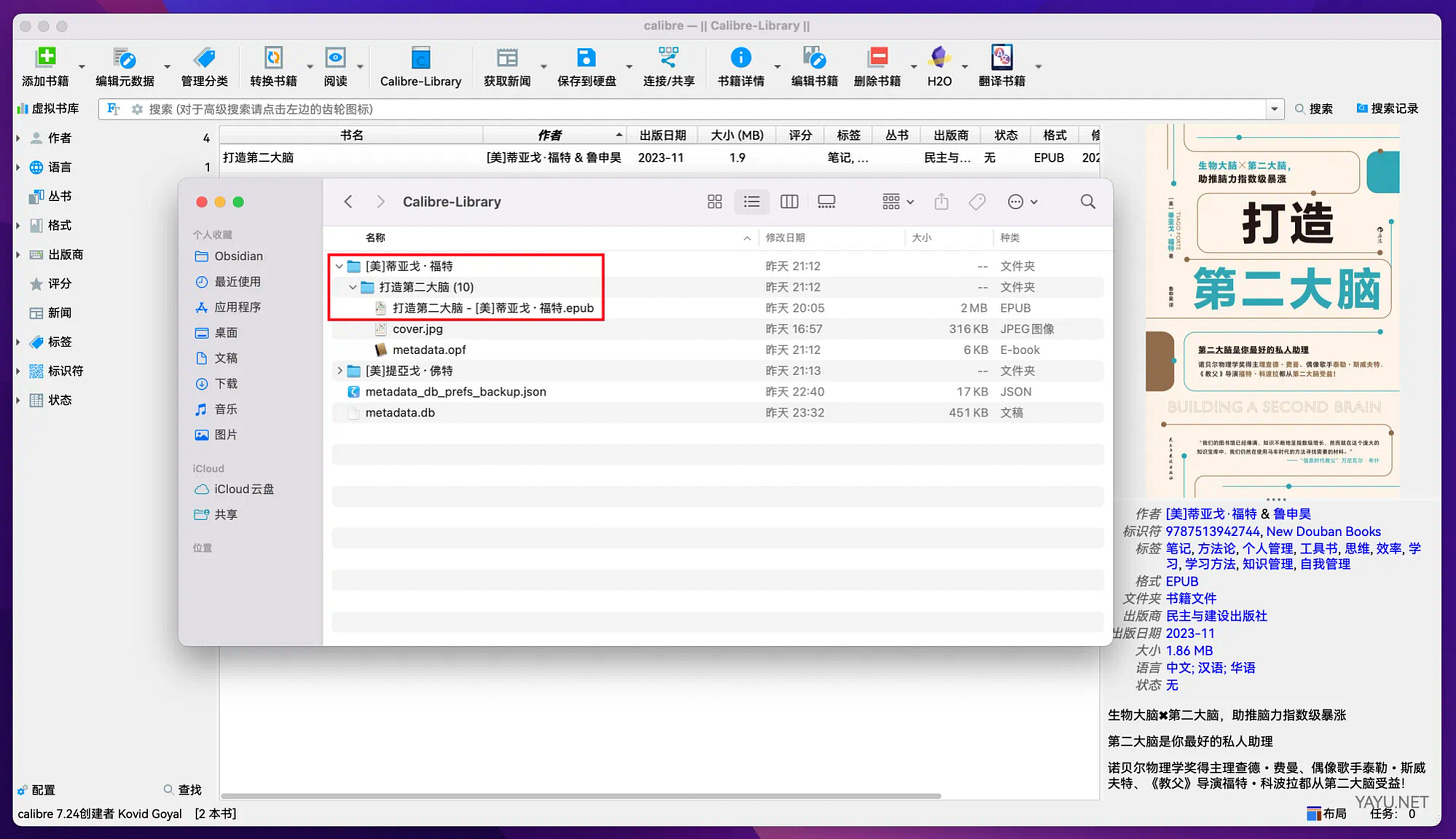The image size is (1456, 839).
Task: Open author link [美]蒂亚戈·福特 in details
Action: [1211, 514]
